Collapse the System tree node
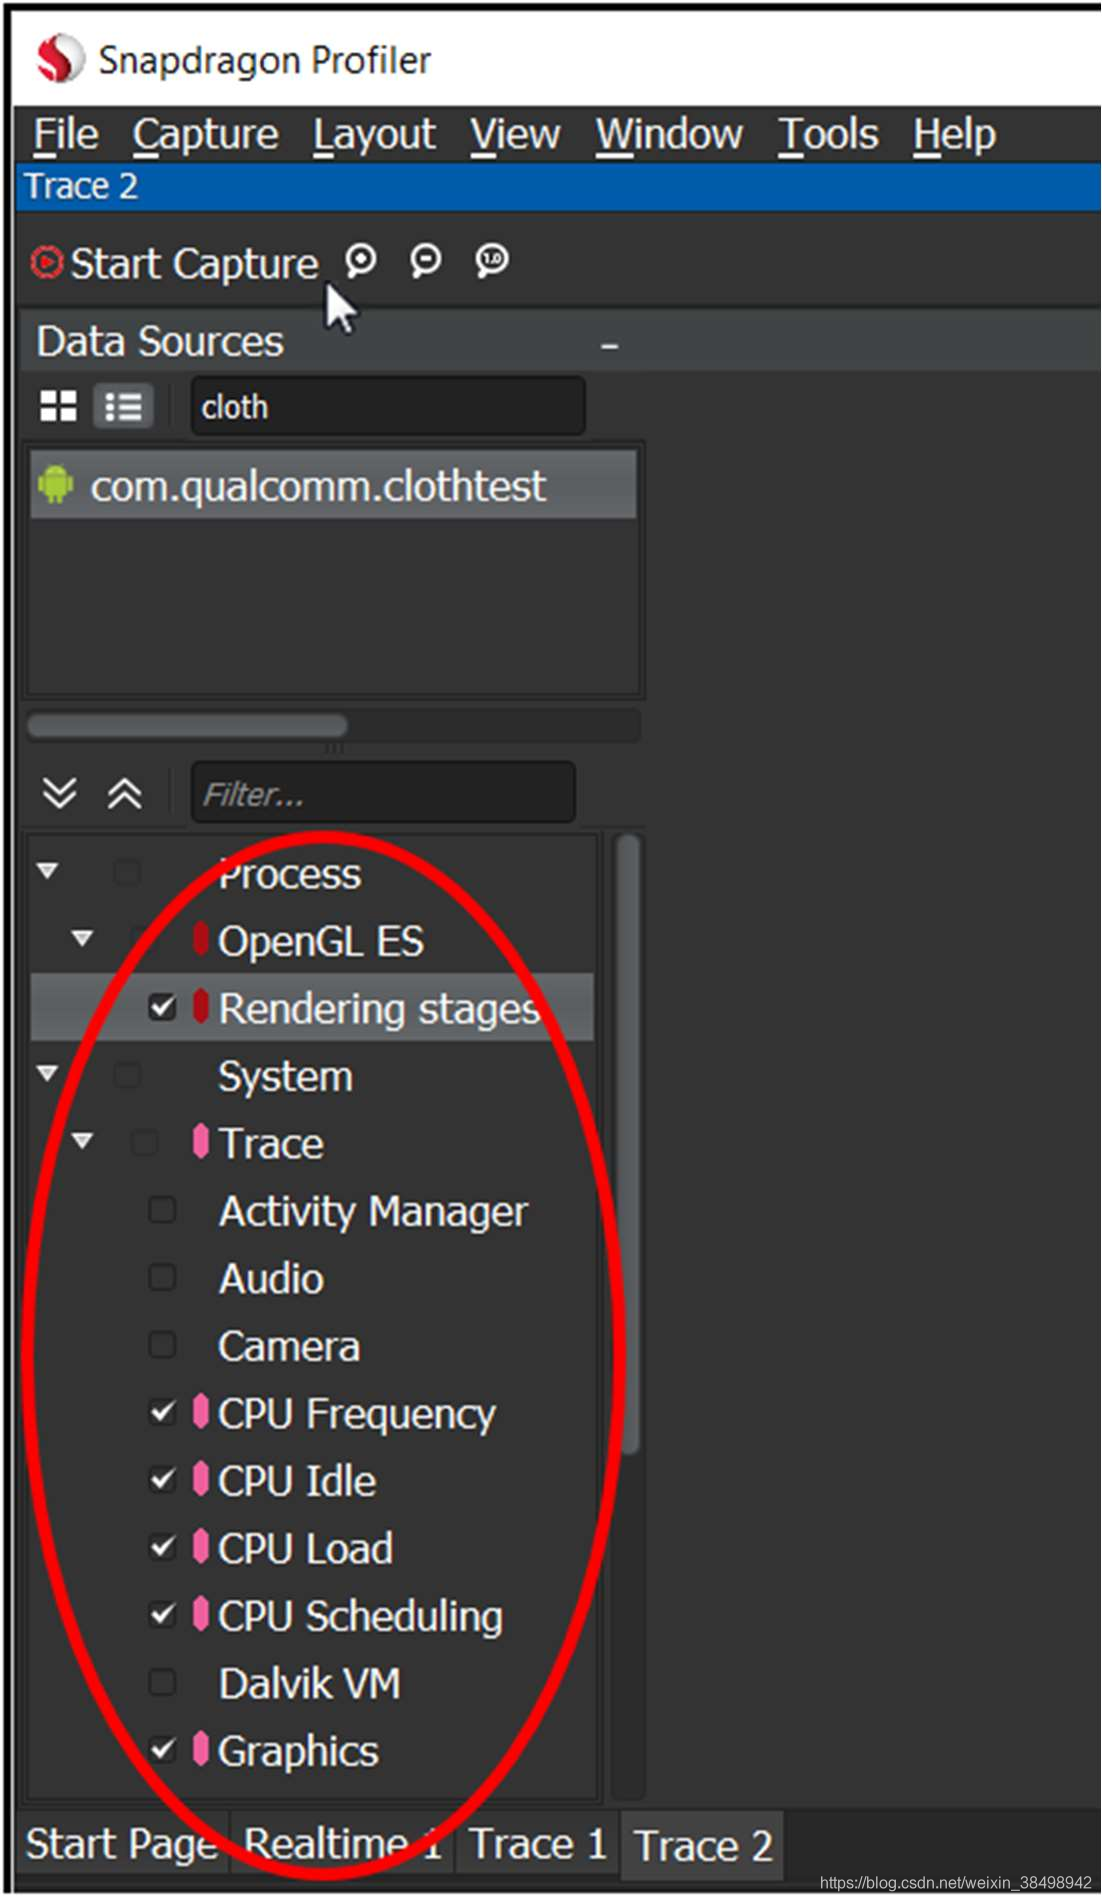The width and height of the screenshot is (1102, 1902). pyautogui.click(x=47, y=1073)
